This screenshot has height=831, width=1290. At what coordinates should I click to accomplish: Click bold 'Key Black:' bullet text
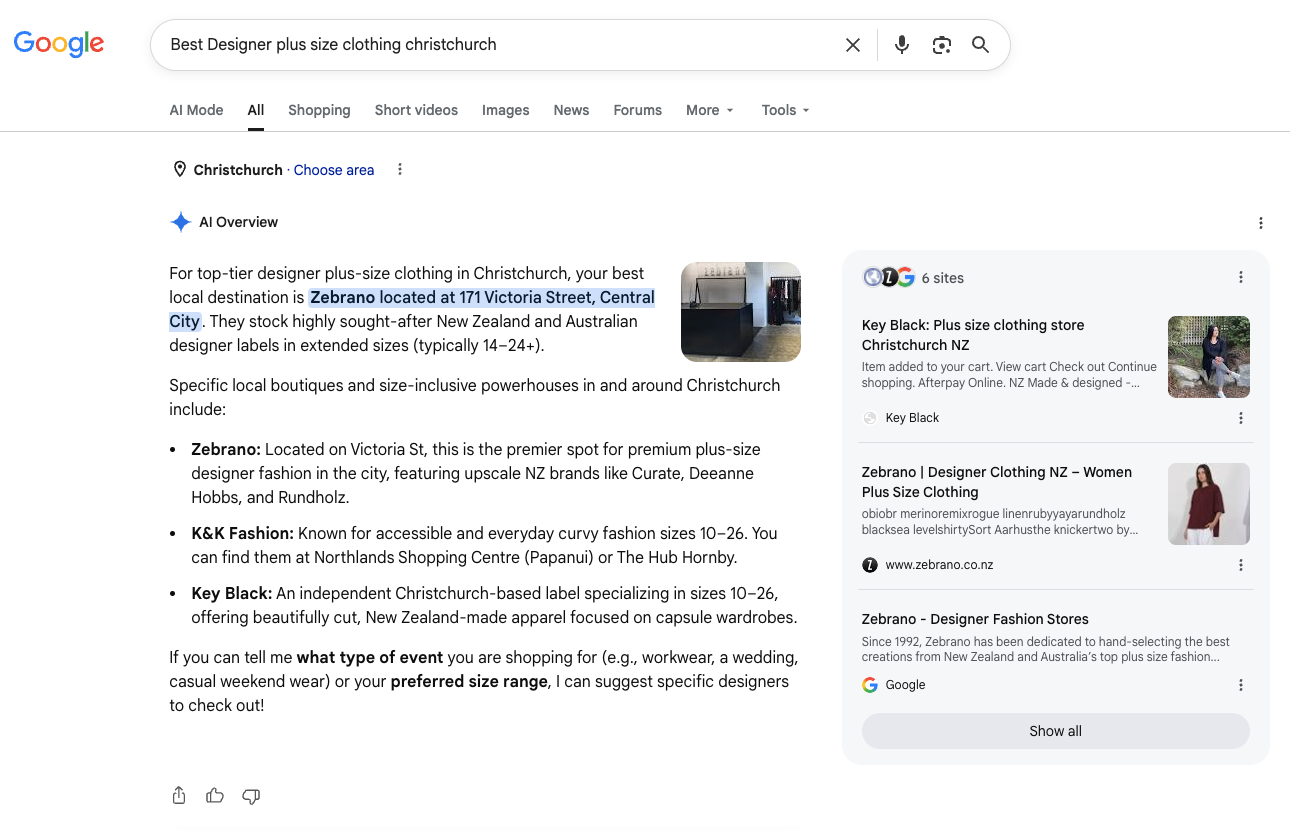232,593
